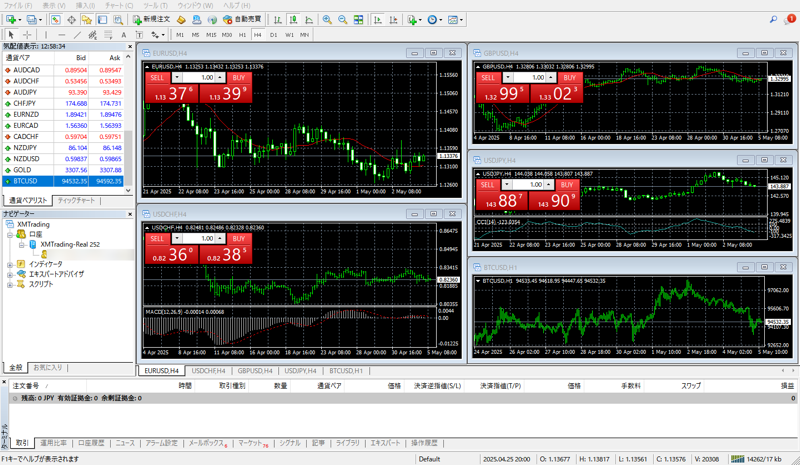The width and height of the screenshot is (800, 465).
Task: Select the vertical line drawing tool
Action: tap(46, 35)
